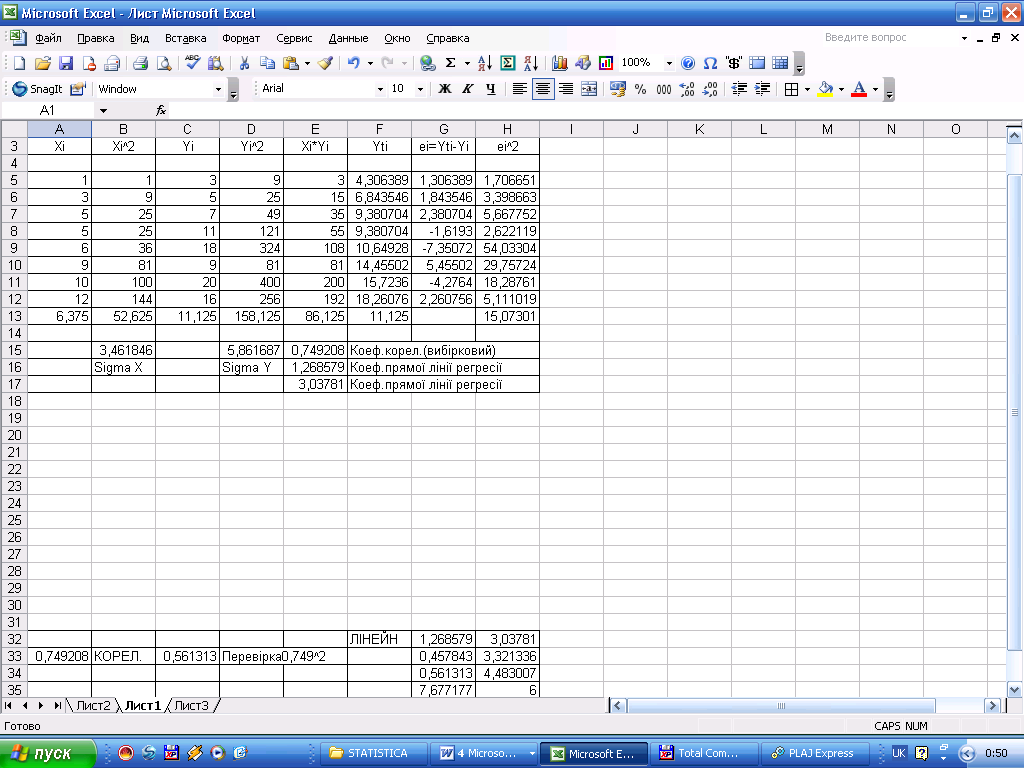Viewport: 1024px width, 768px height.
Task: Toggle Align Right
Action: [x=566, y=89]
